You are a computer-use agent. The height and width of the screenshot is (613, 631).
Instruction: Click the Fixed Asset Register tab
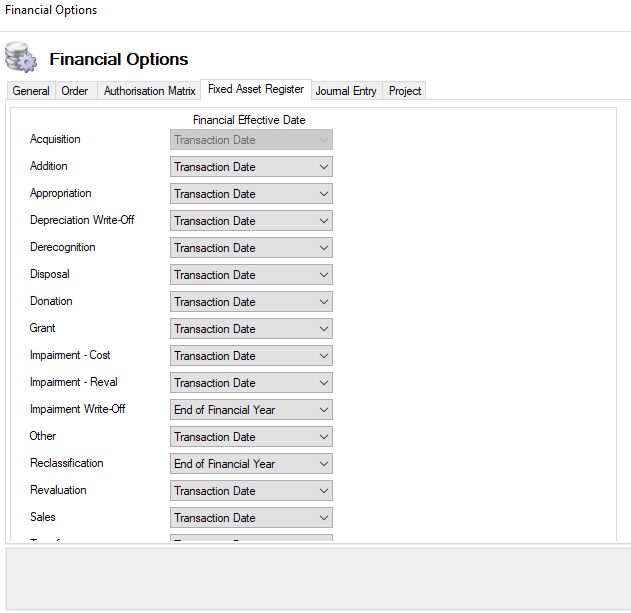point(256,90)
